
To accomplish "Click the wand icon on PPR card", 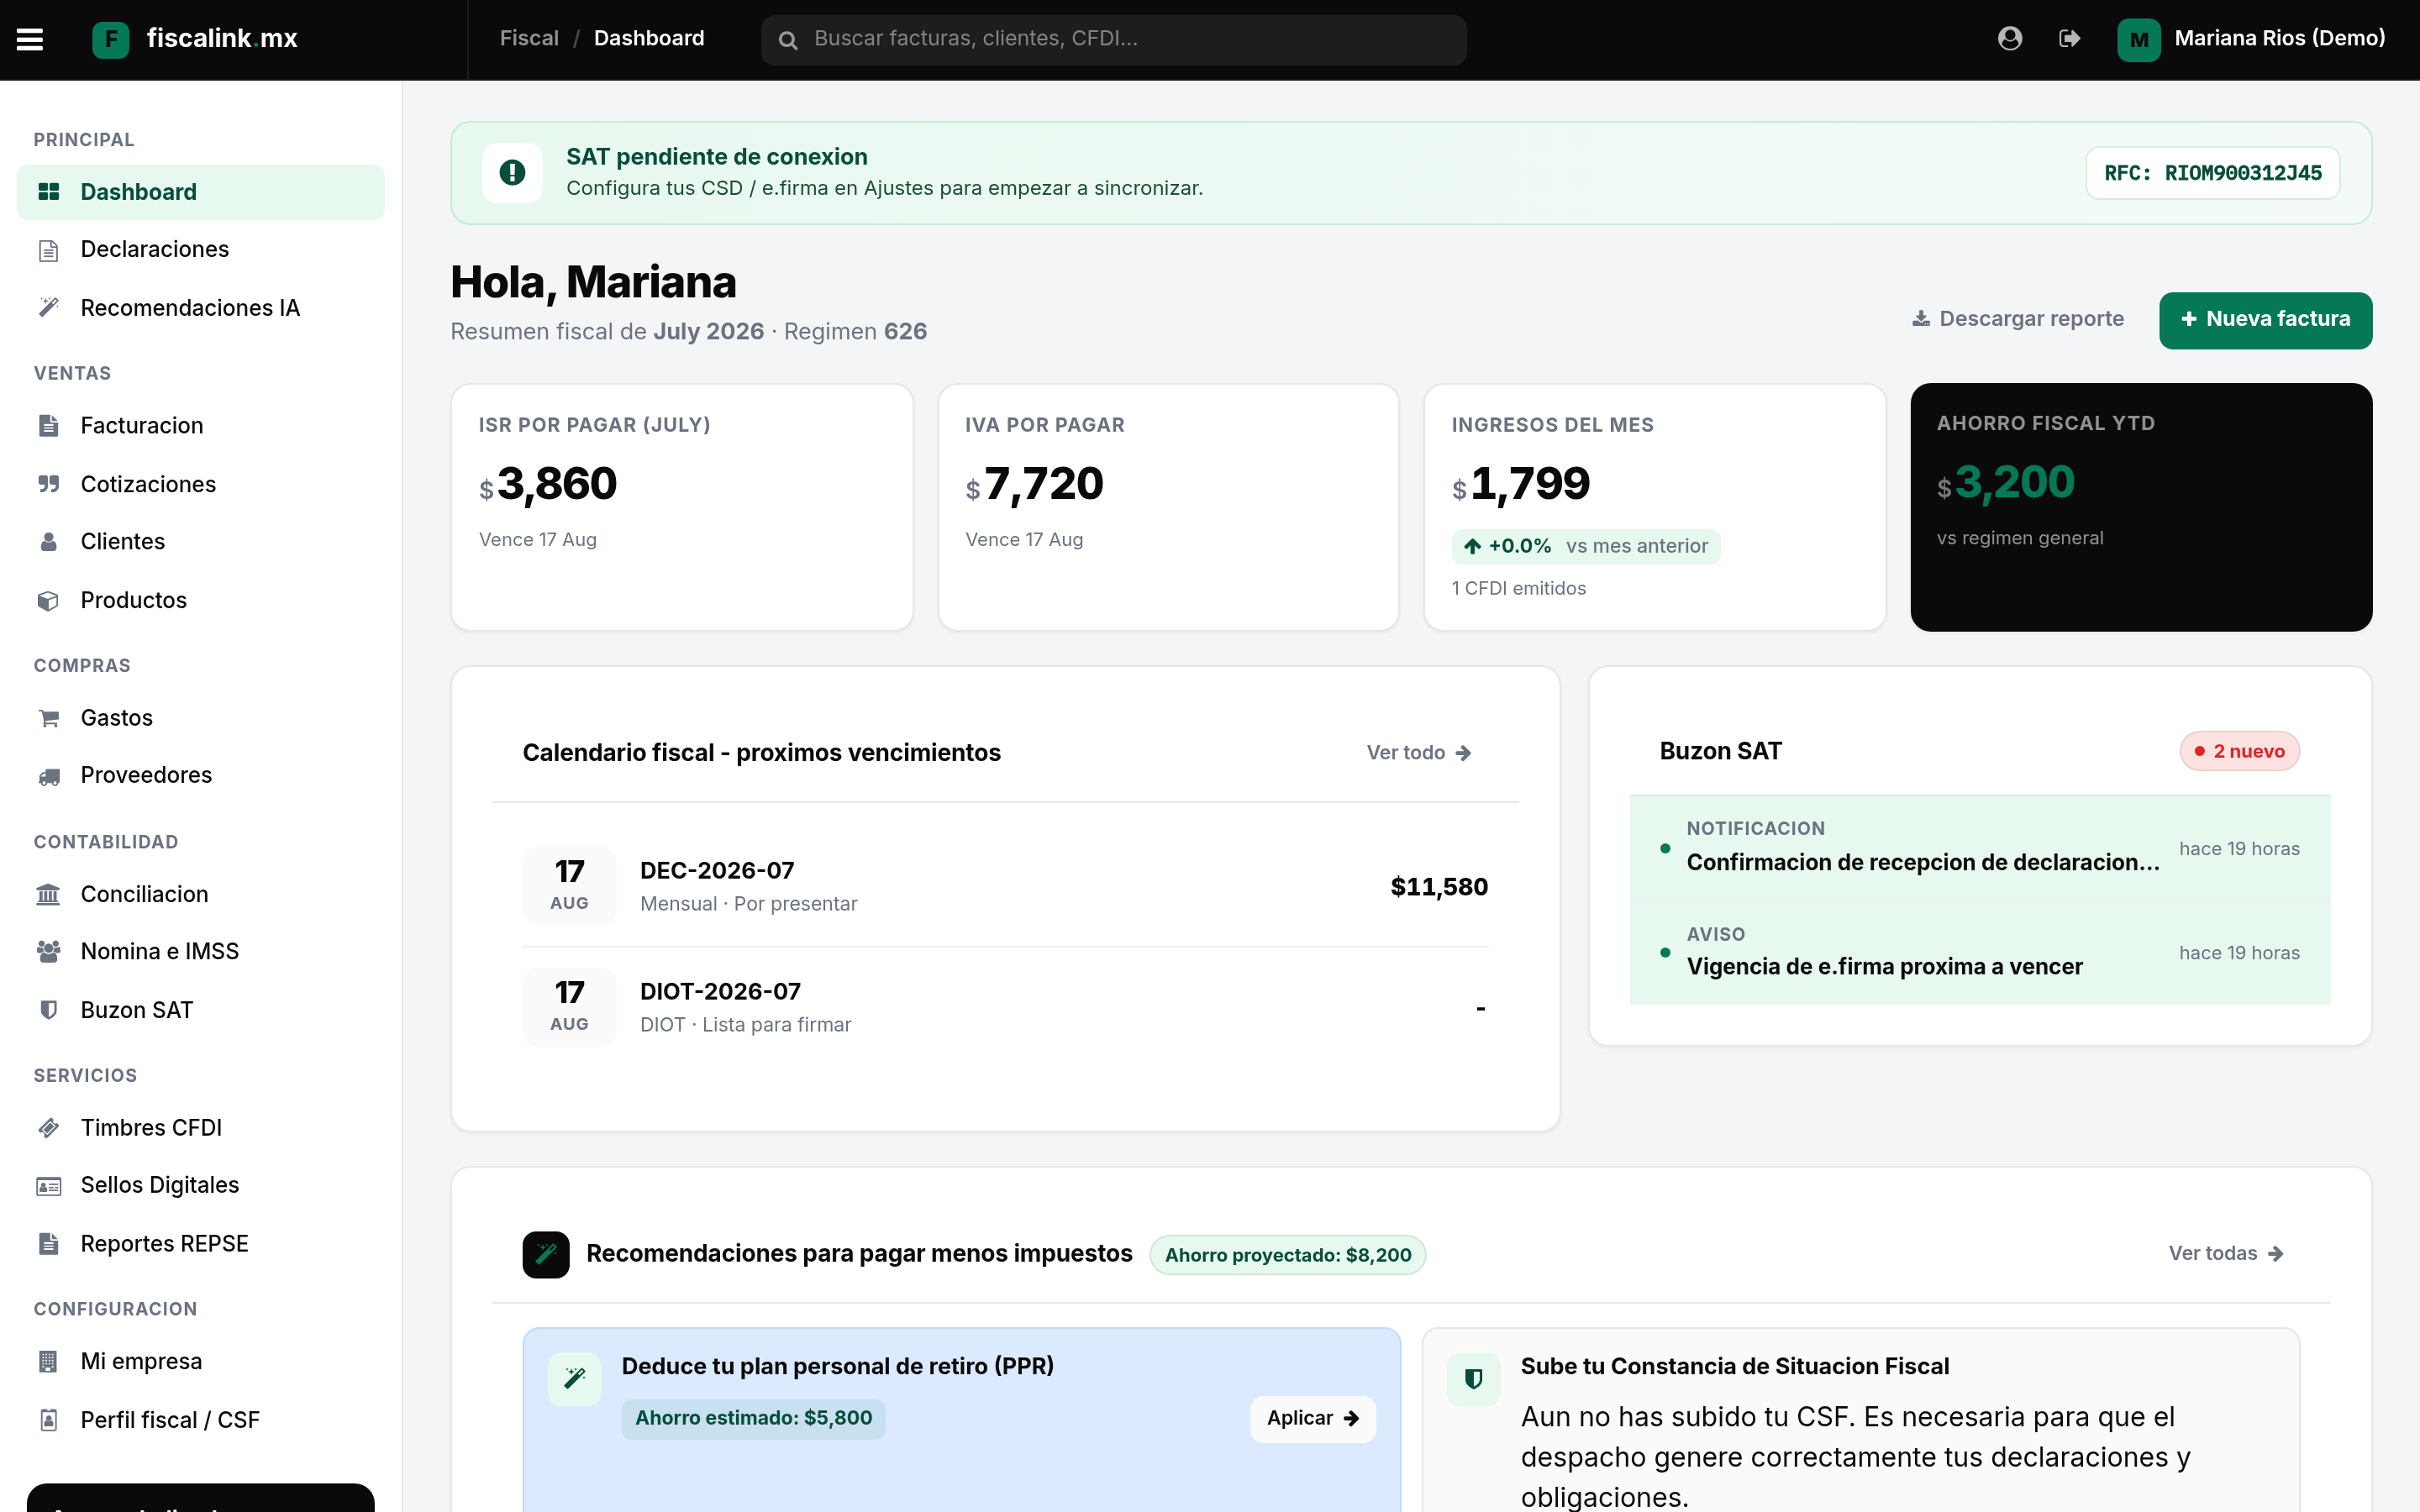I will tap(574, 1379).
